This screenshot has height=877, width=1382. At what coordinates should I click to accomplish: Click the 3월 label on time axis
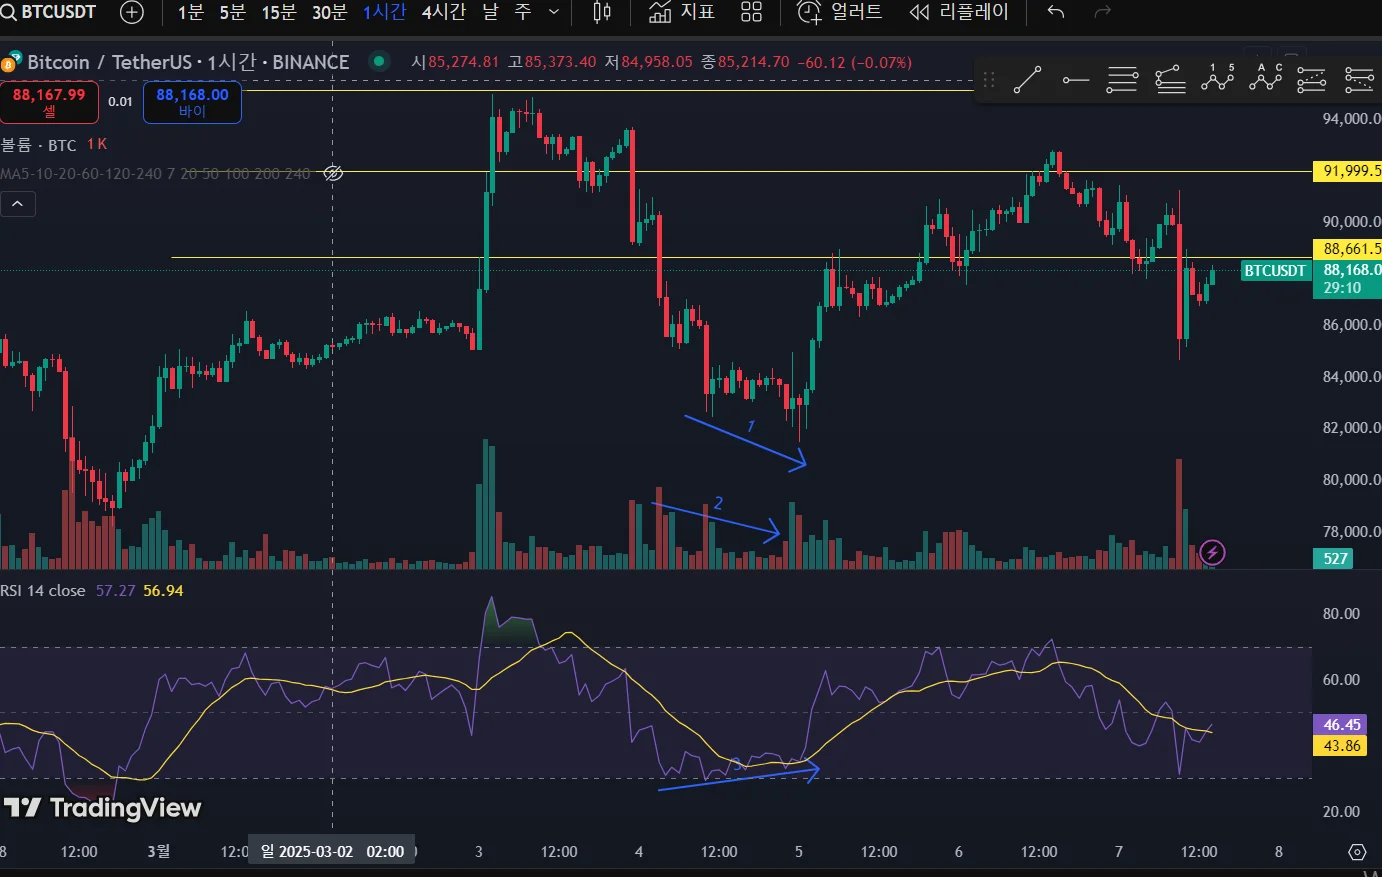[158, 852]
